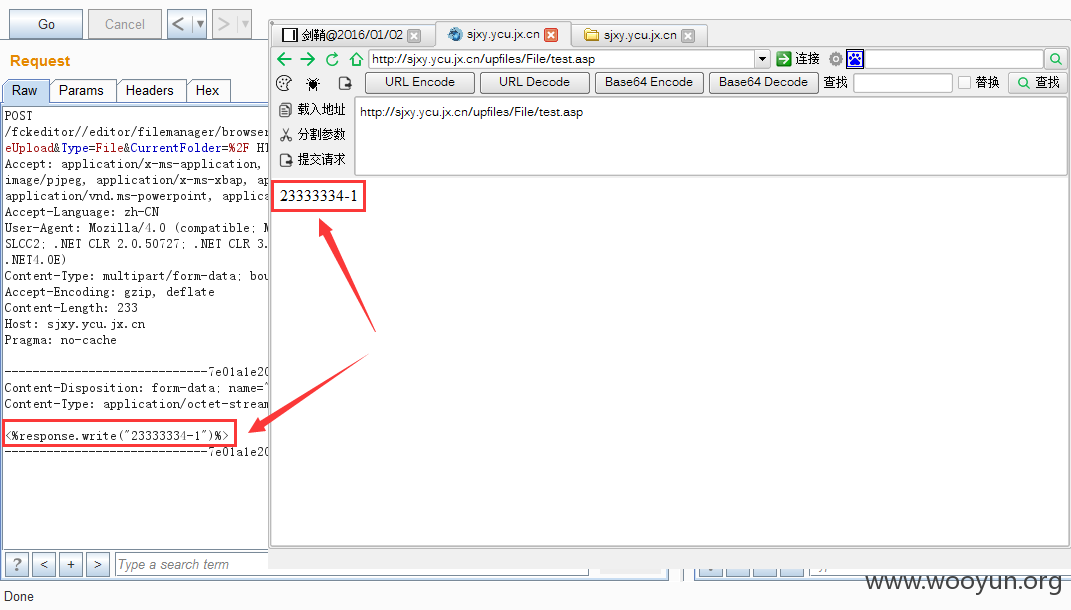Screen dimensions: 1071x610
Task: Click the browser forward arrow icon
Action: [x=308, y=59]
